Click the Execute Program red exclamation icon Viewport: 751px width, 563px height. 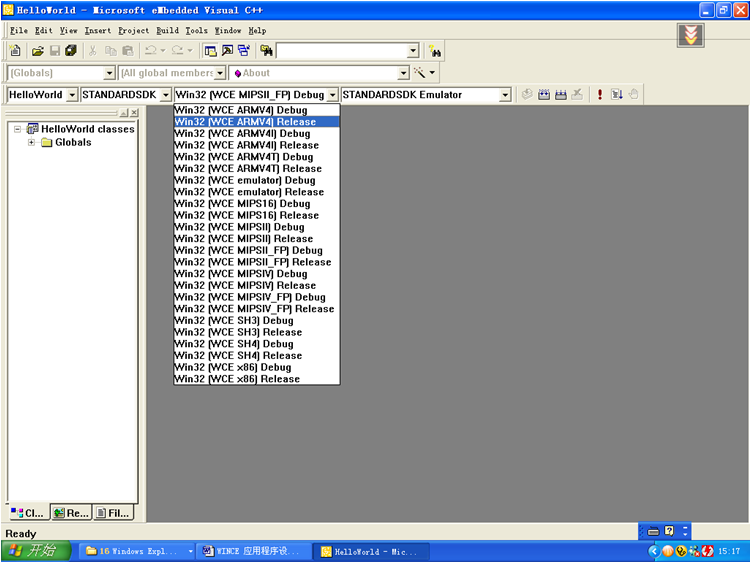[600, 95]
